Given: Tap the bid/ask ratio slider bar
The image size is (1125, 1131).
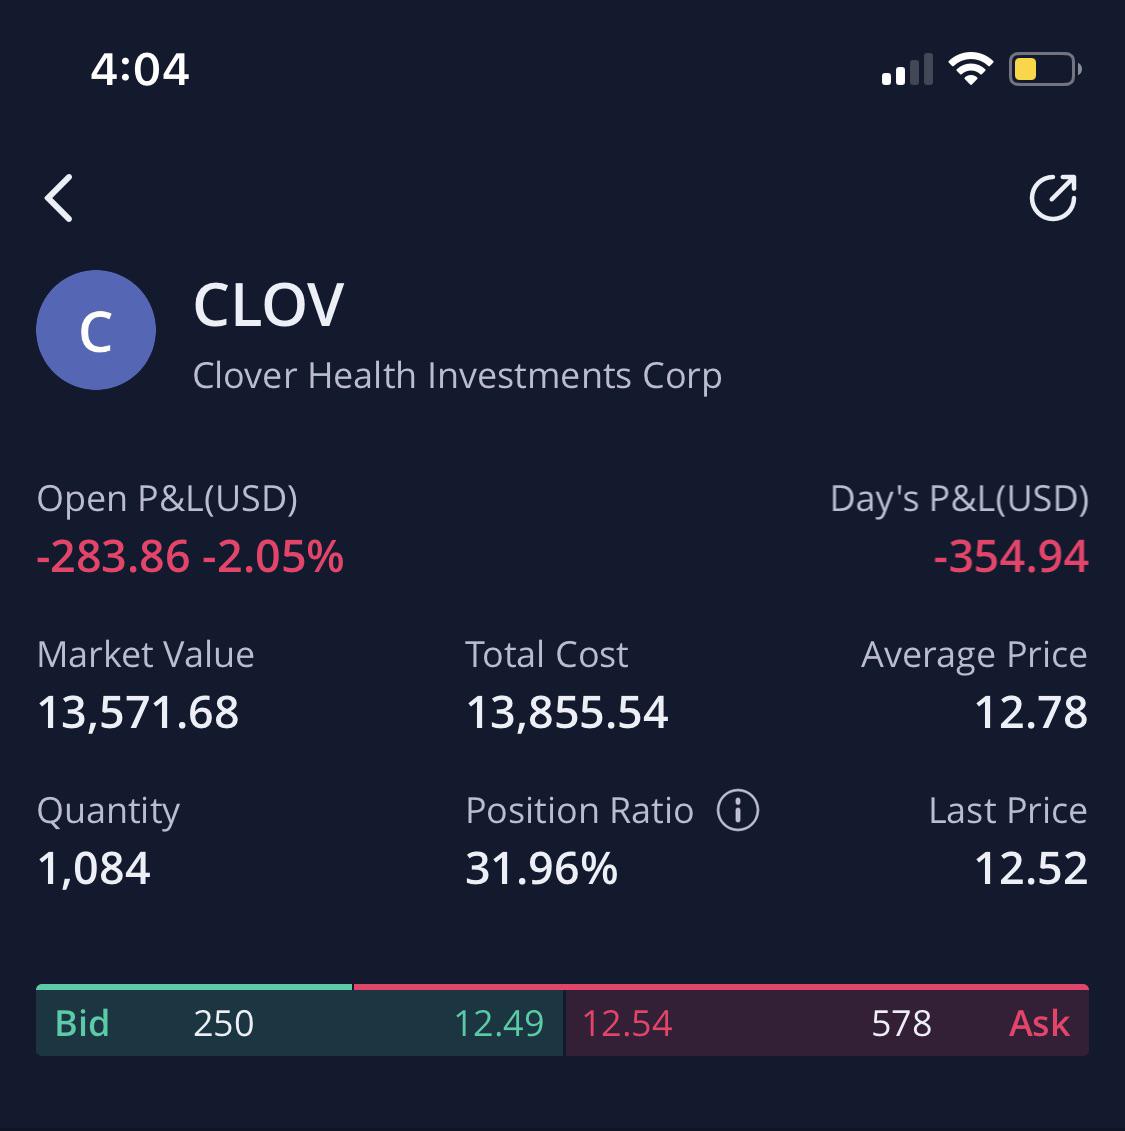Looking at the screenshot, I should coord(560,990).
